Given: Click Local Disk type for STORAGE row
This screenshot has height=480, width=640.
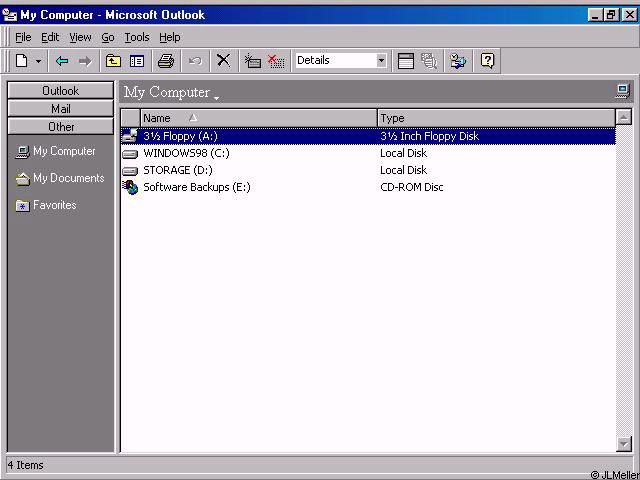Looking at the screenshot, I should click(x=403, y=170).
